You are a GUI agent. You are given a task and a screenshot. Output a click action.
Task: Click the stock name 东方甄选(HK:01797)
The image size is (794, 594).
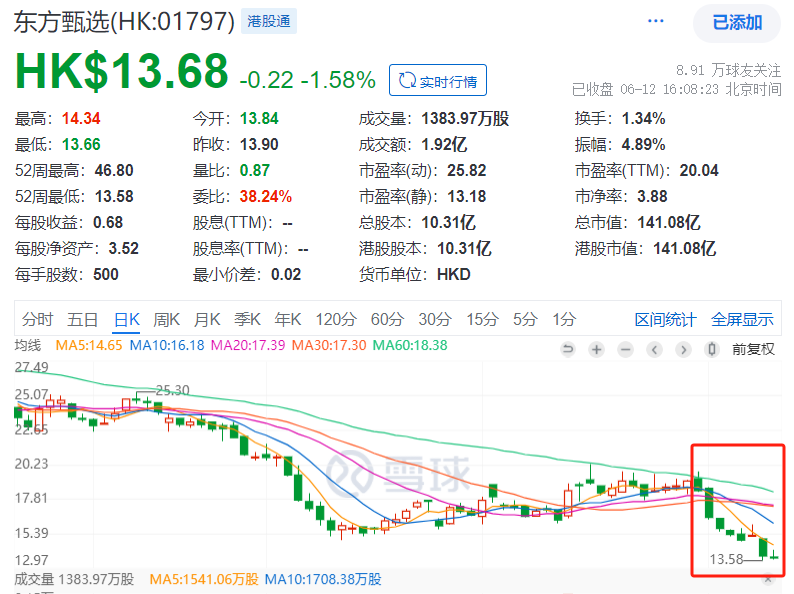click(x=124, y=22)
